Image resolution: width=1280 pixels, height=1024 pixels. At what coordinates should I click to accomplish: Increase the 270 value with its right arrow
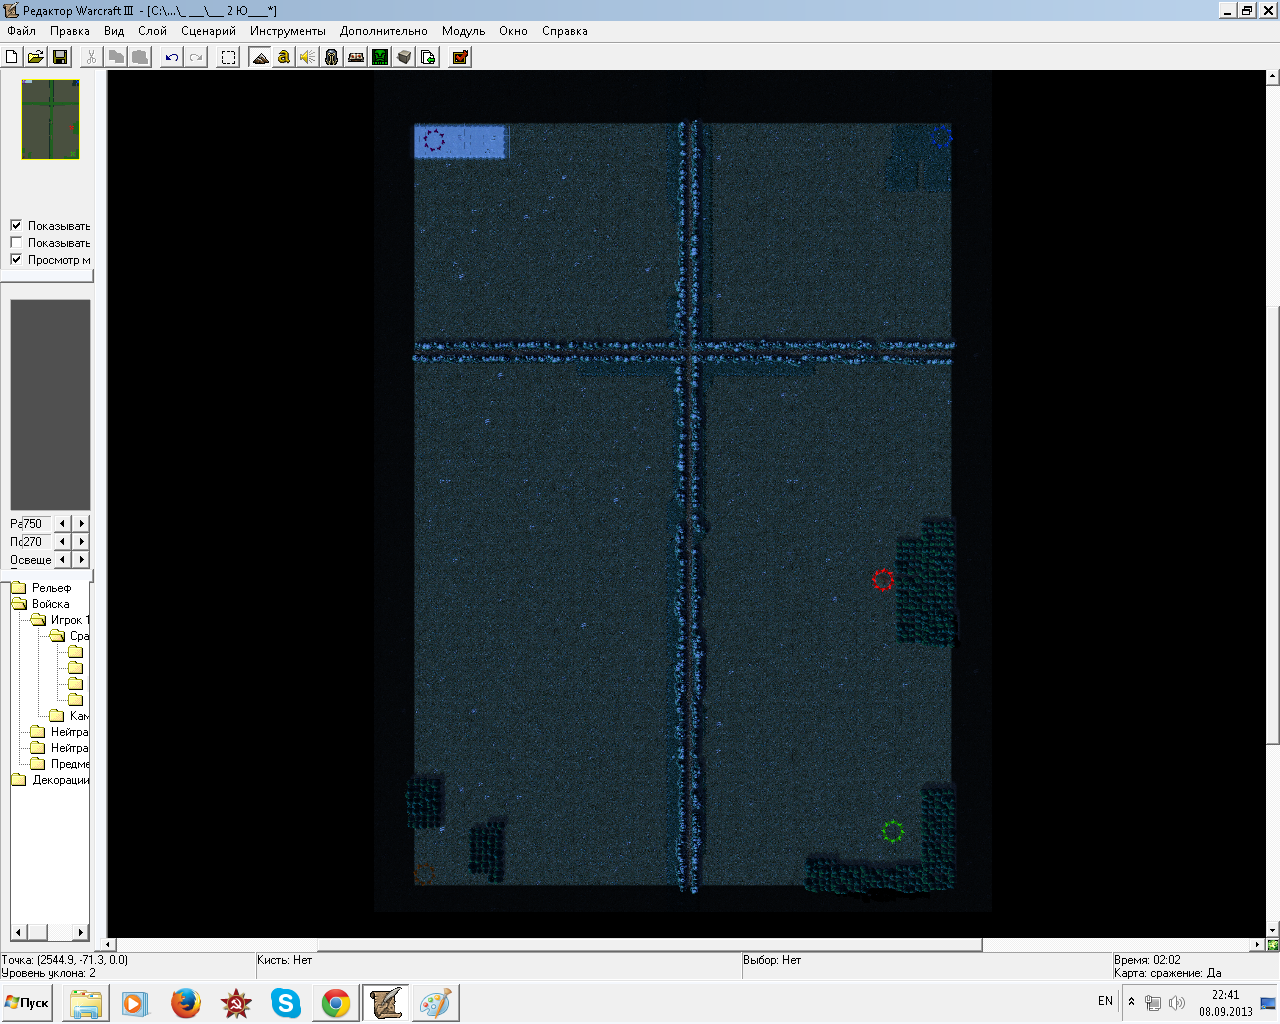pos(82,542)
